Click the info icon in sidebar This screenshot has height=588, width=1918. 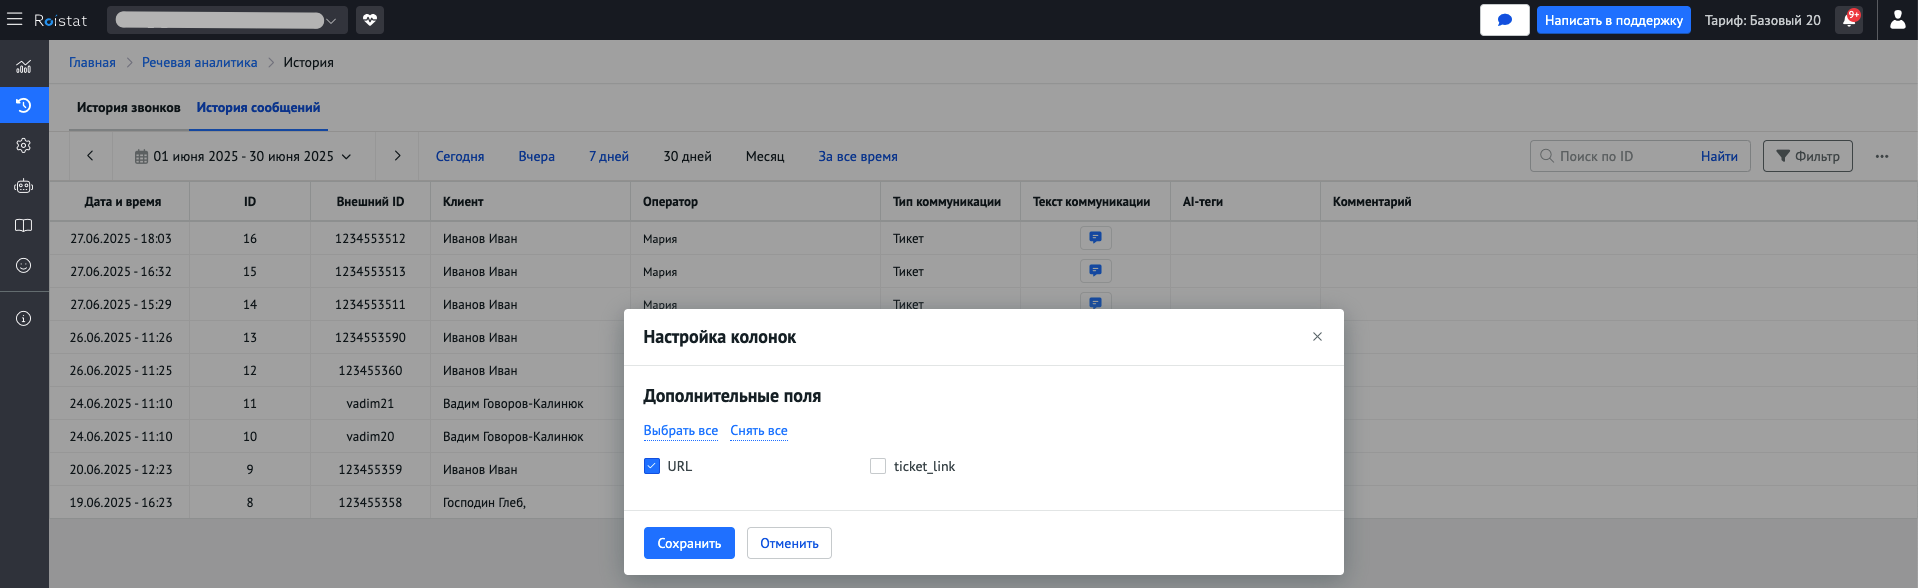24,318
